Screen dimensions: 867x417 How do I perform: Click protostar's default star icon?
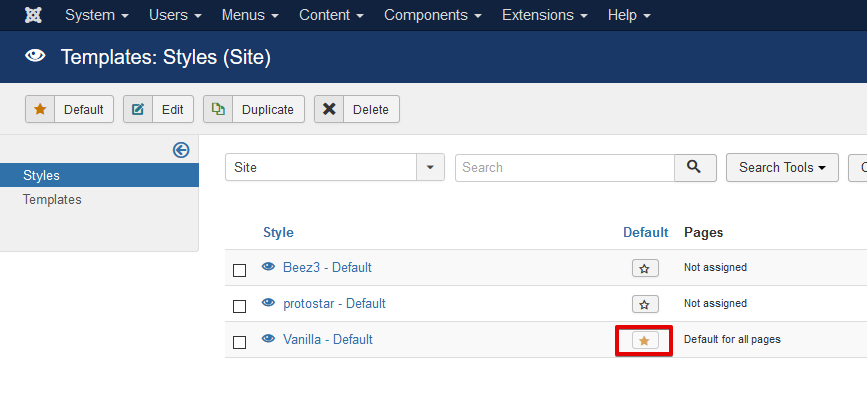click(645, 304)
